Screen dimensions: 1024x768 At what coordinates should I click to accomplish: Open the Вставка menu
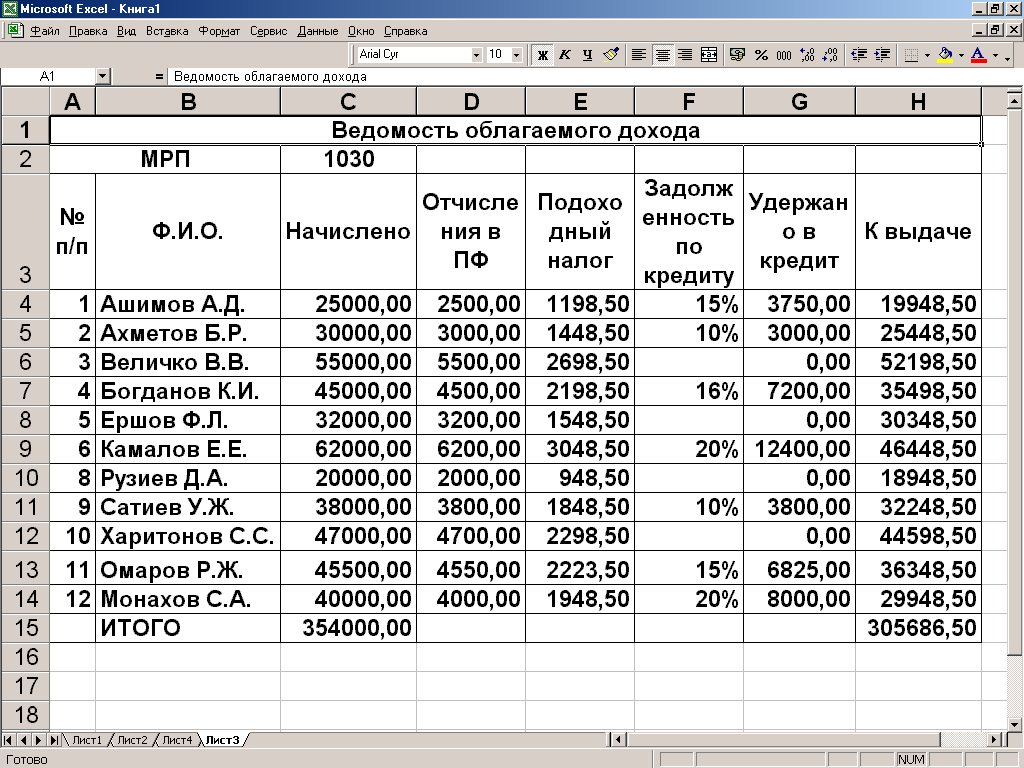(167, 31)
